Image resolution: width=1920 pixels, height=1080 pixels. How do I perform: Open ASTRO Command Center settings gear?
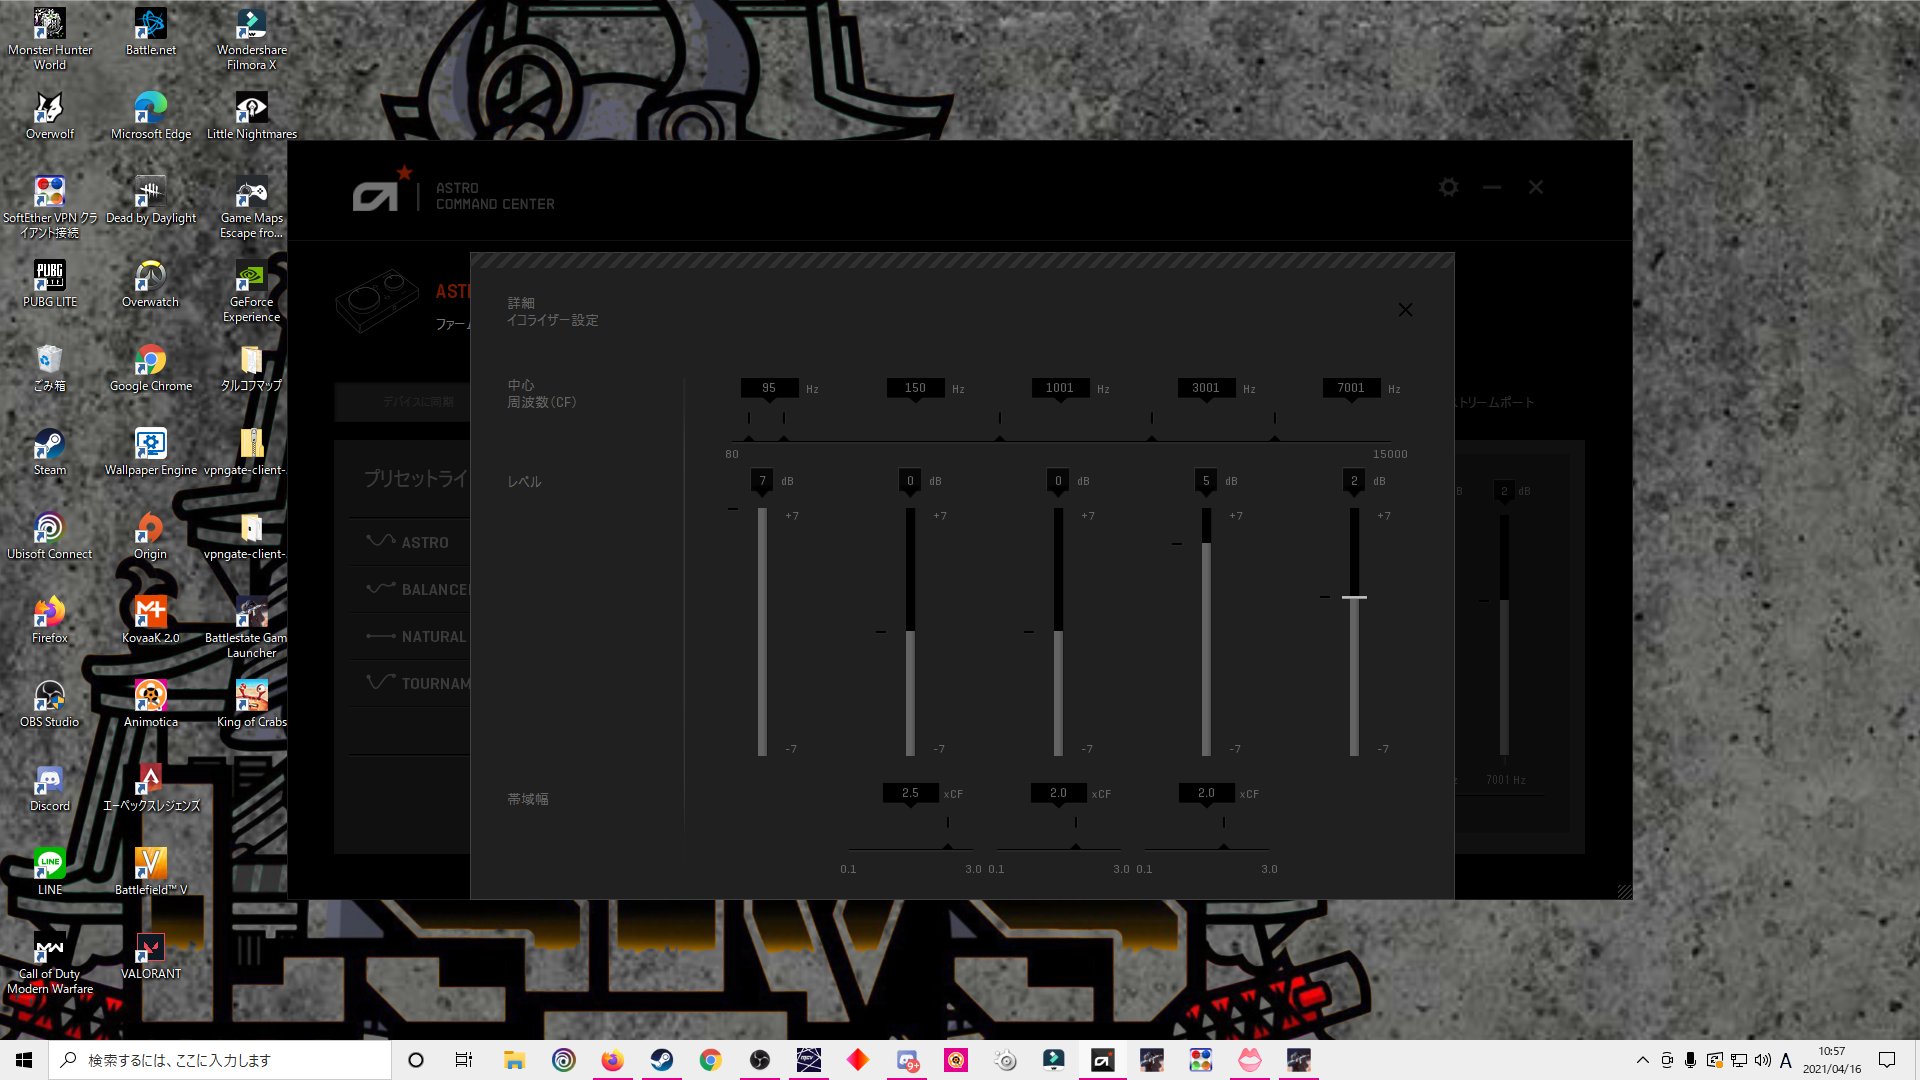(x=1448, y=187)
